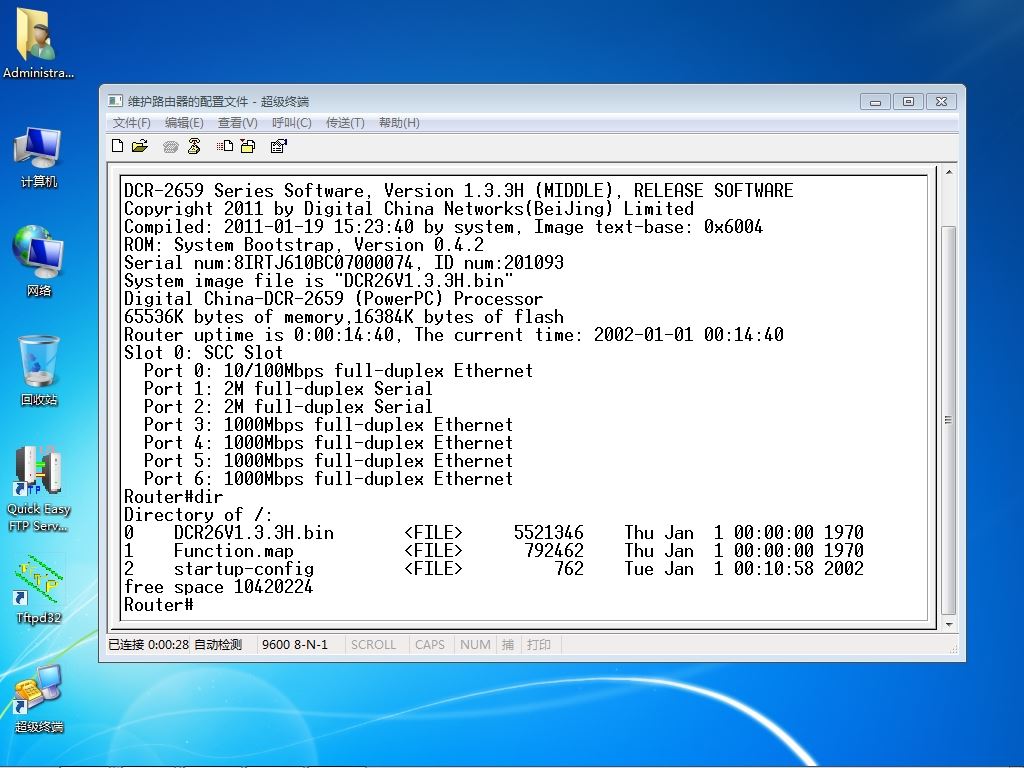Open the 查看(V) menu
Image resolution: width=1024 pixels, height=768 pixels.
click(x=238, y=123)
